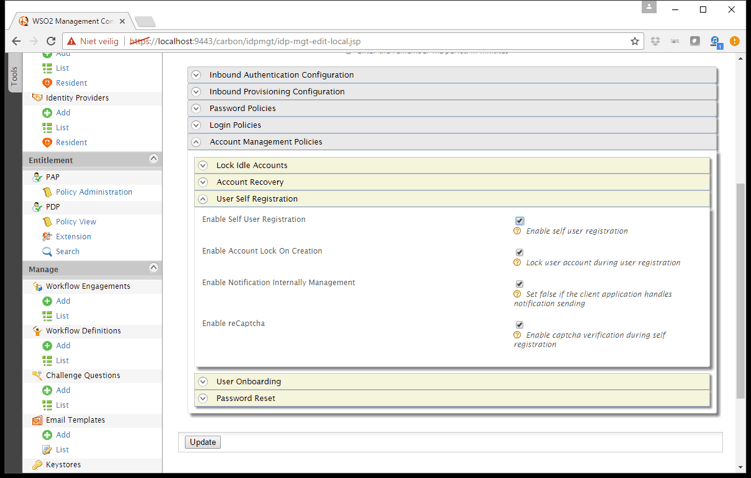The height and width of the screenshot is (478, 751).
Task: Click the Dropbox extension icon
Action: tap(655, 41)
